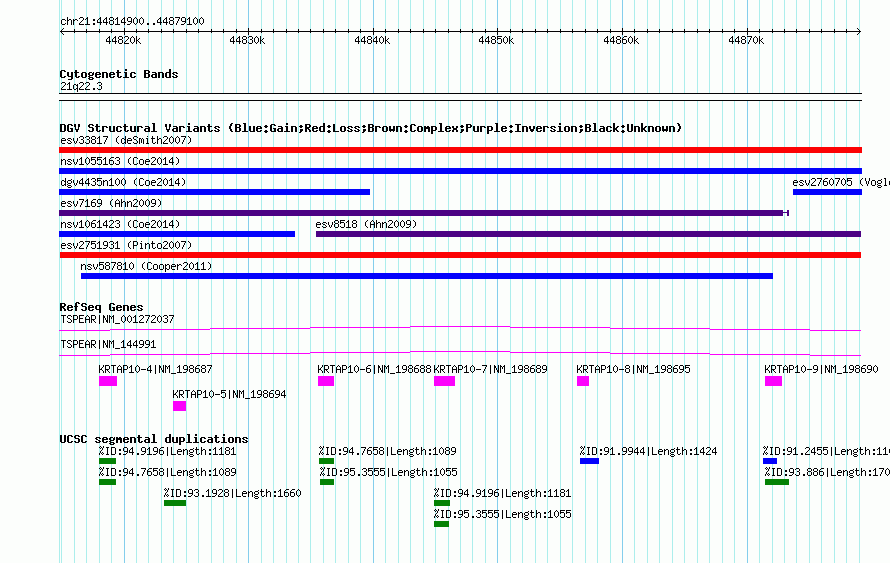Click the %ID:91.9944|Length:1424 label
The width and height of the screenshot is (890, 563).
[x=648, y=451]
